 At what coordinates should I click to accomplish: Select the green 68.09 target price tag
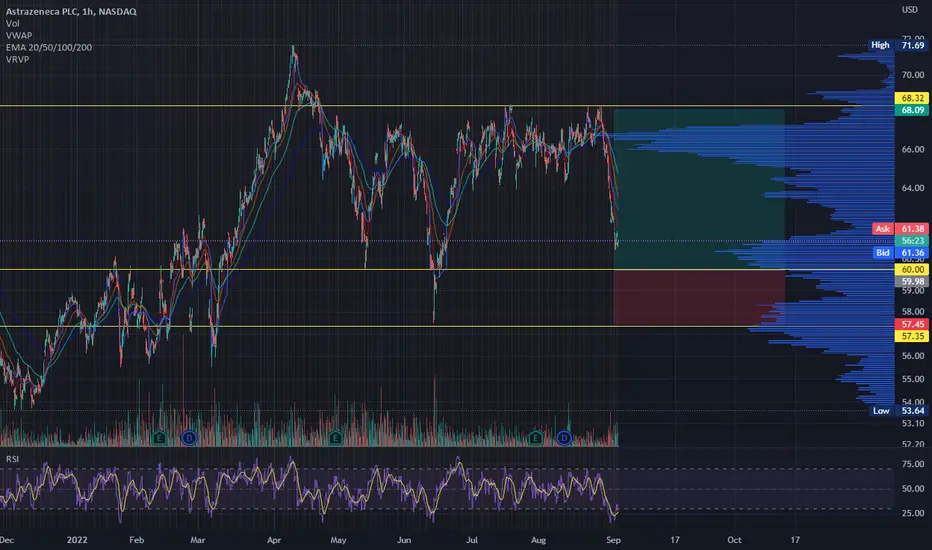click(x=912, y=110)
